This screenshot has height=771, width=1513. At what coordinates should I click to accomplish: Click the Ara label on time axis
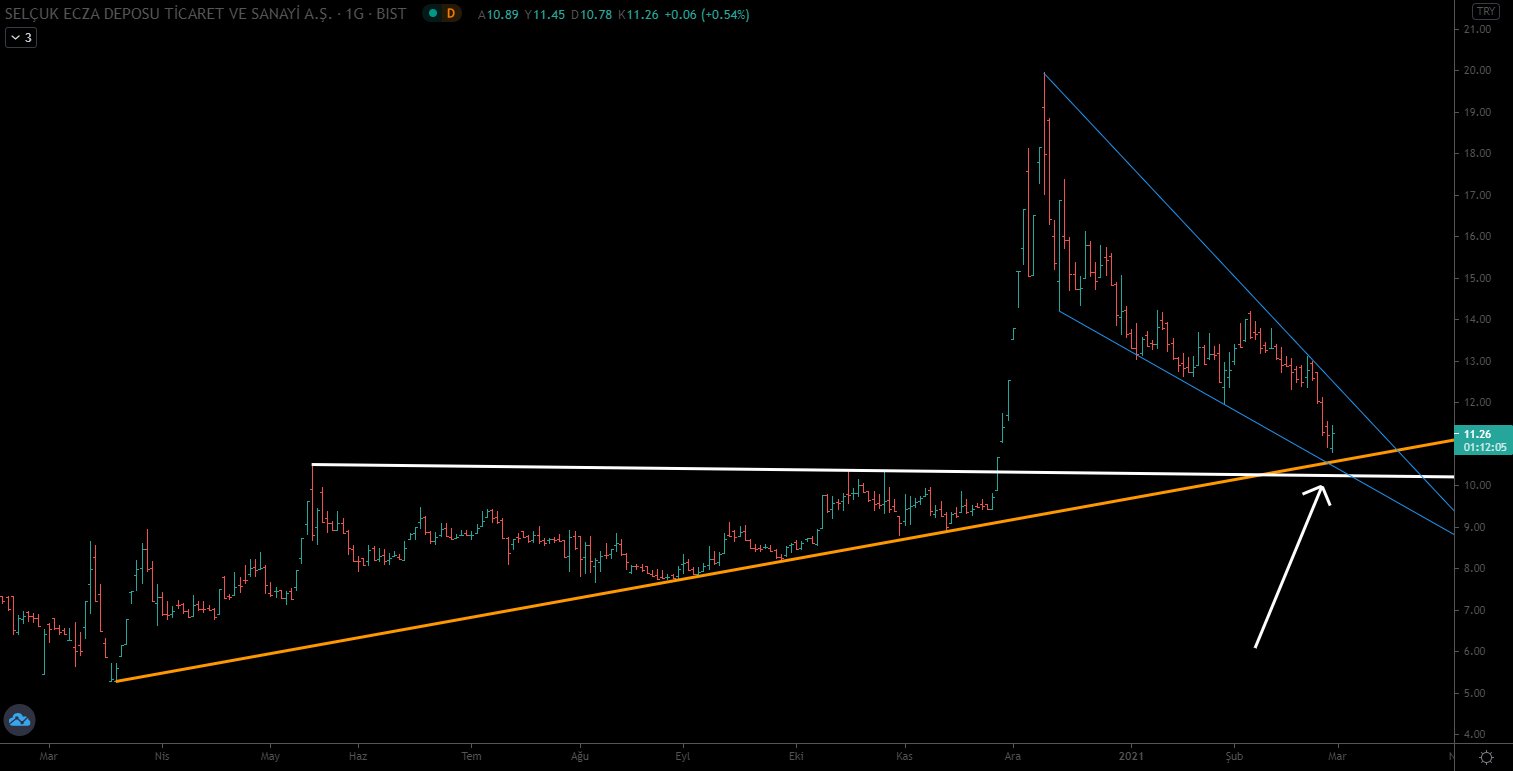[1013, 757]
